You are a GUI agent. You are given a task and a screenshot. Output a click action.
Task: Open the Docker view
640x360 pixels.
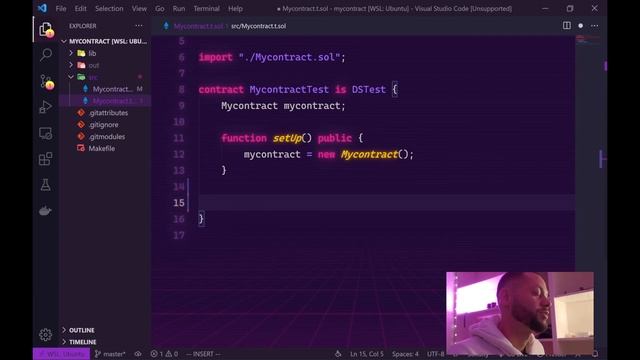pos(45,211)
